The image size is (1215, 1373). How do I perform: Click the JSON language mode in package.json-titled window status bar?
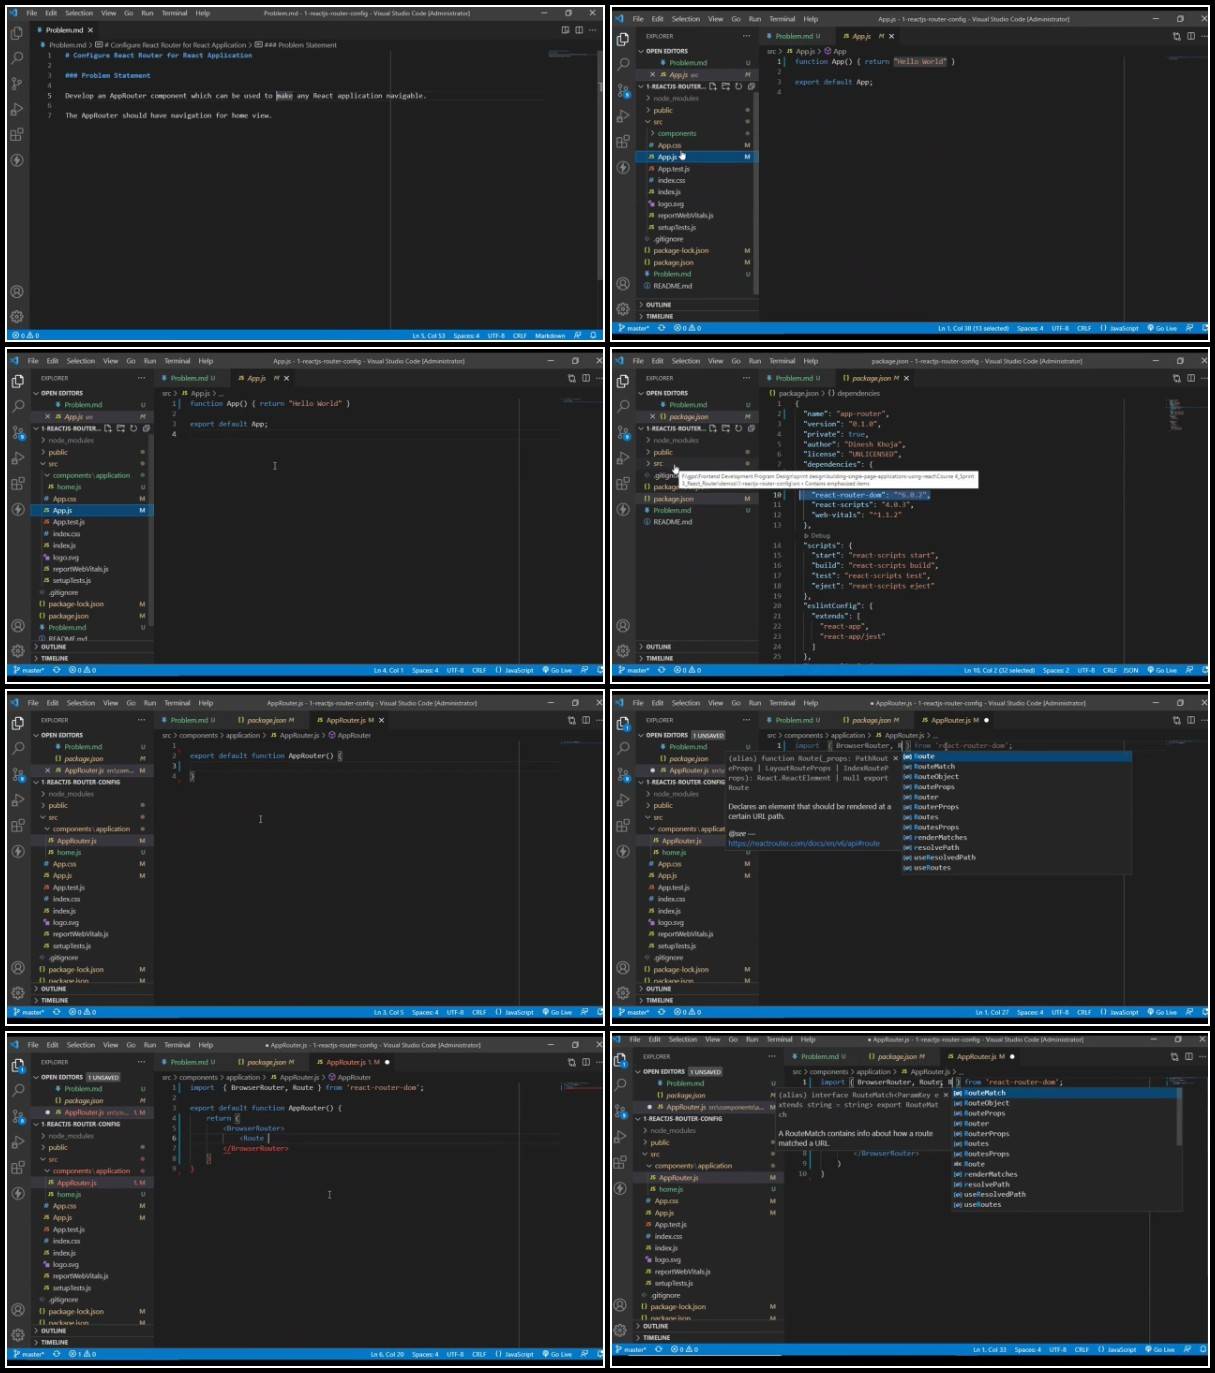click(1131, 671)
